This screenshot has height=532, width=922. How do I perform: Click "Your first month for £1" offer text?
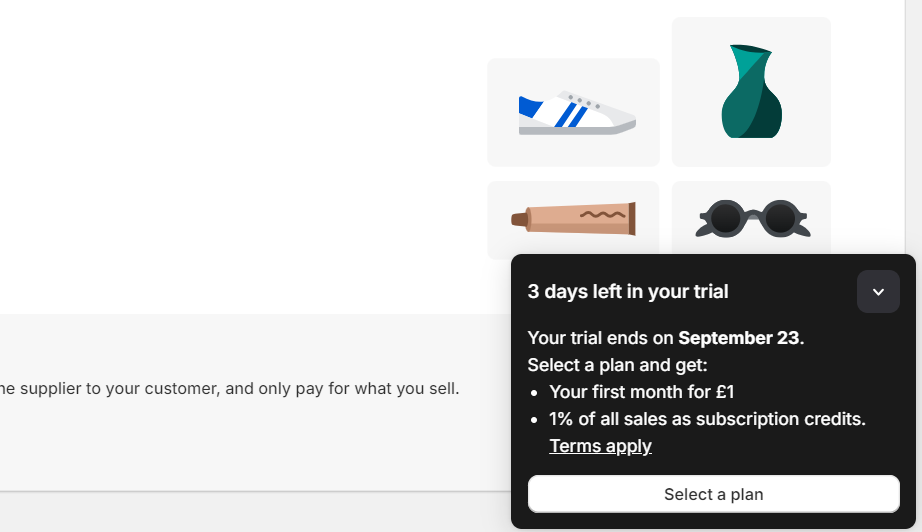tap(642, 392)
